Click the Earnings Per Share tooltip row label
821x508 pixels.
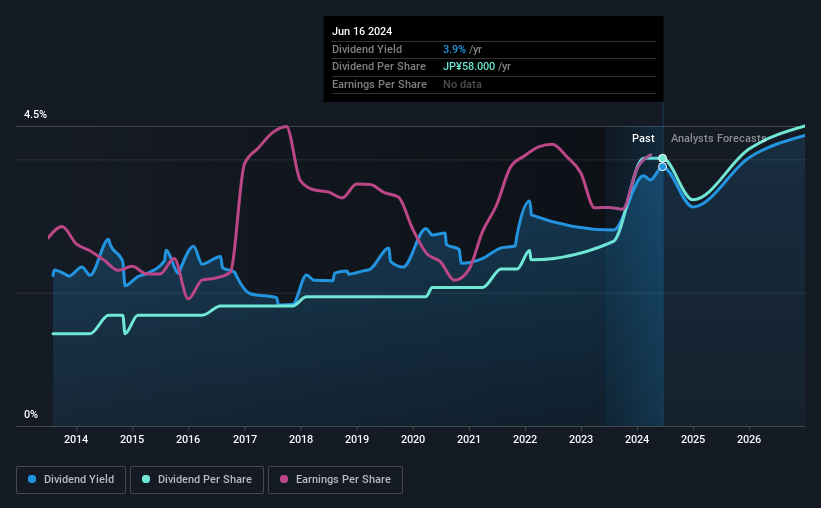tap(379, 84)
